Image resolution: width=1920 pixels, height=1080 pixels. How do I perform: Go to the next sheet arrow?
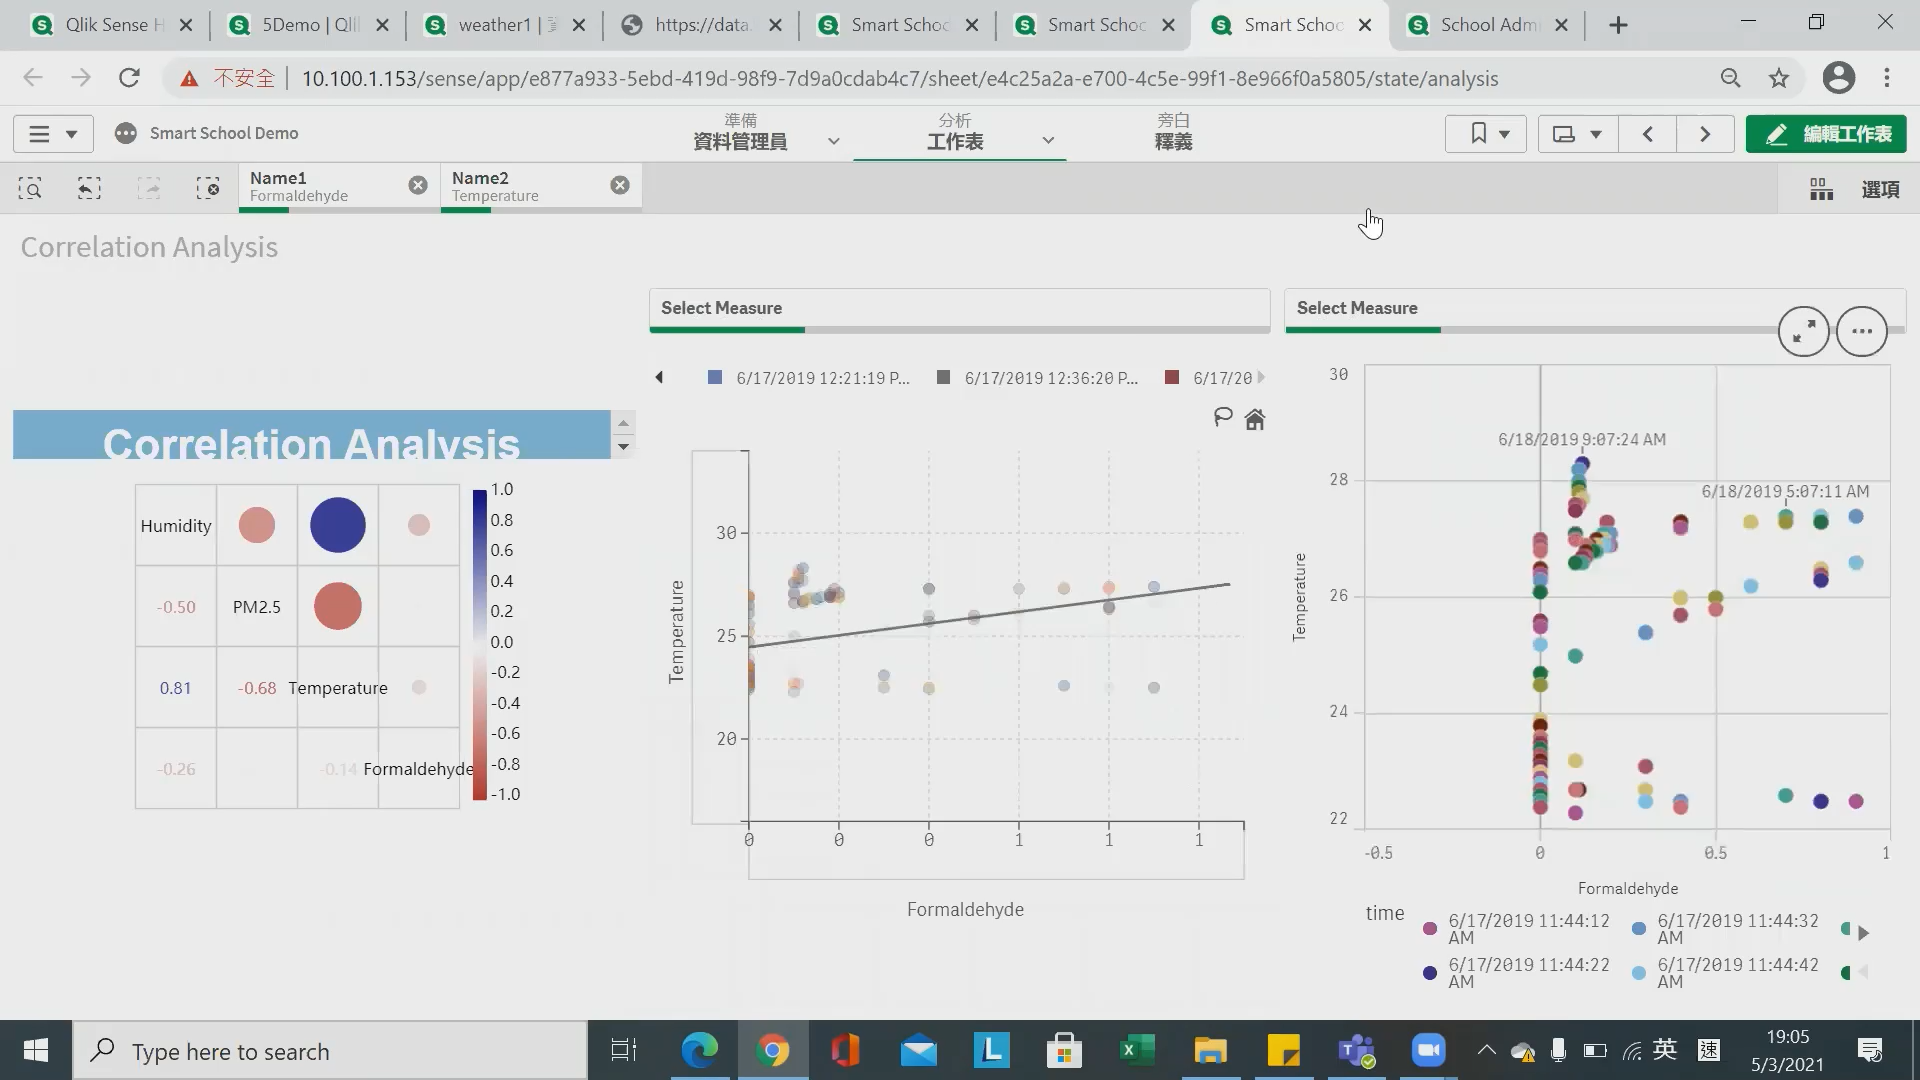(1705, 134)
